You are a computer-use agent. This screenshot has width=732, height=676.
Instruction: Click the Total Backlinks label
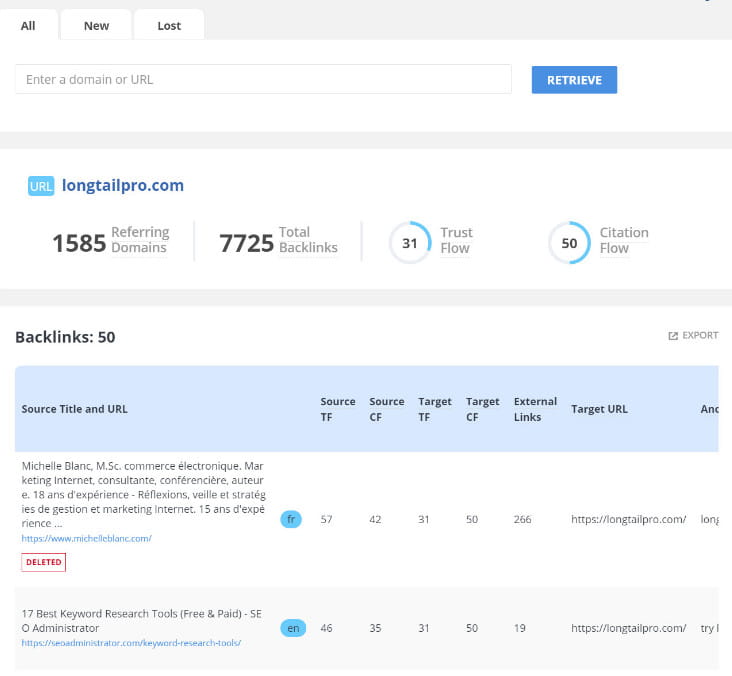point(307,240)
